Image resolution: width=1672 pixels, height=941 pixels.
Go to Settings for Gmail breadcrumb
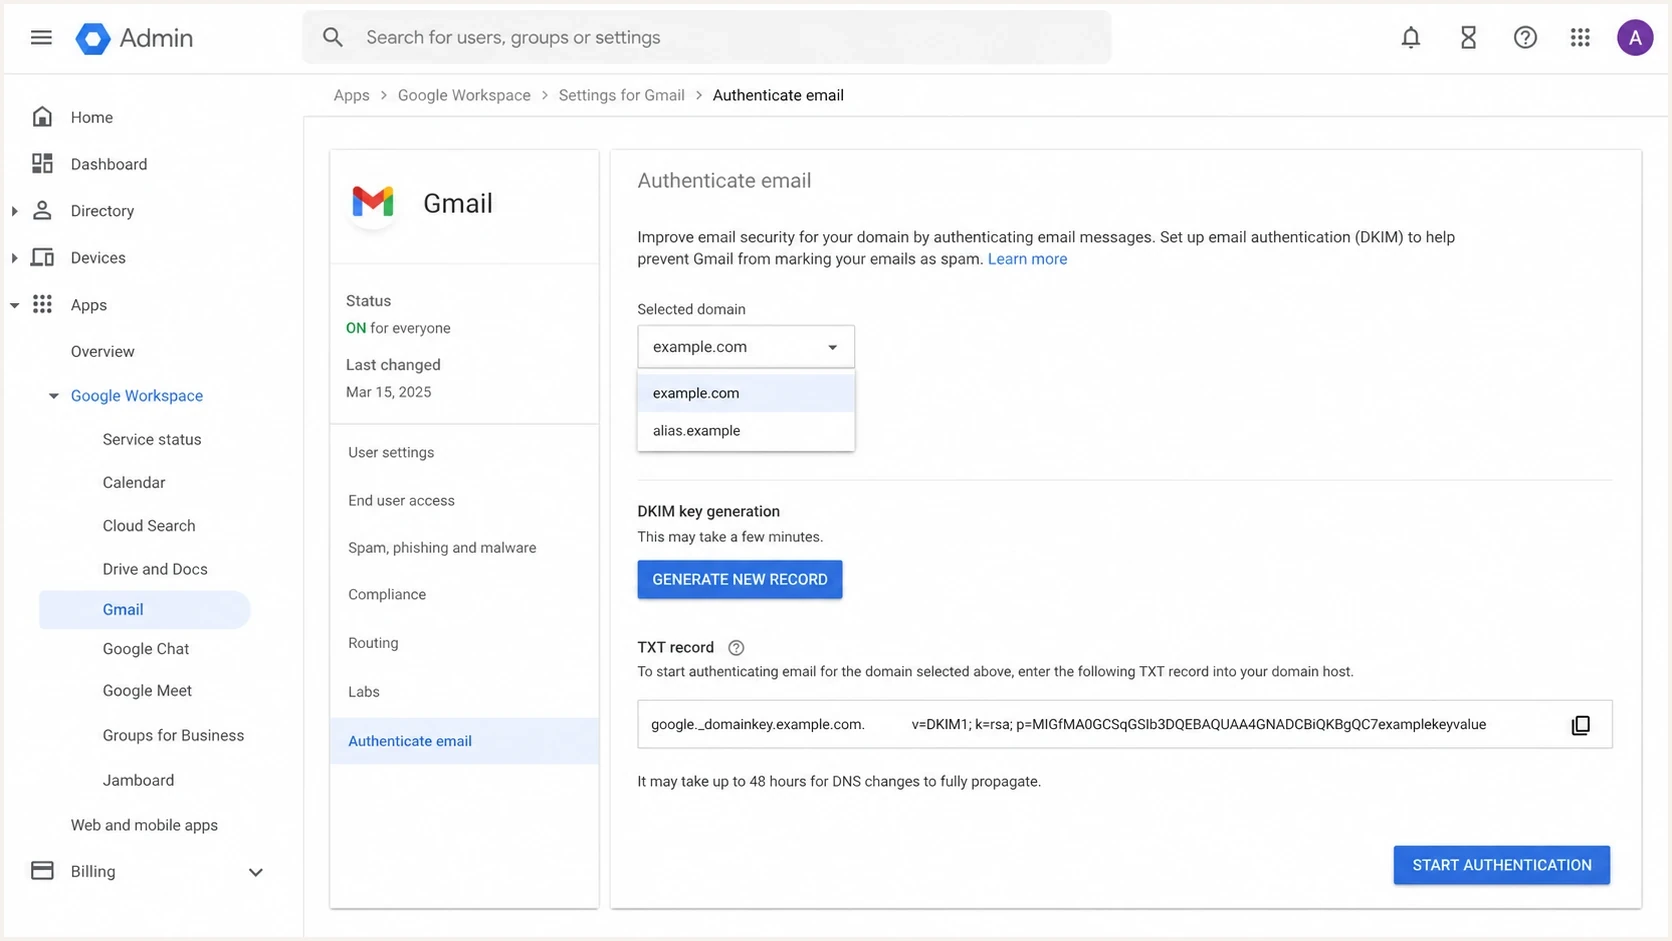coord(621,95)
